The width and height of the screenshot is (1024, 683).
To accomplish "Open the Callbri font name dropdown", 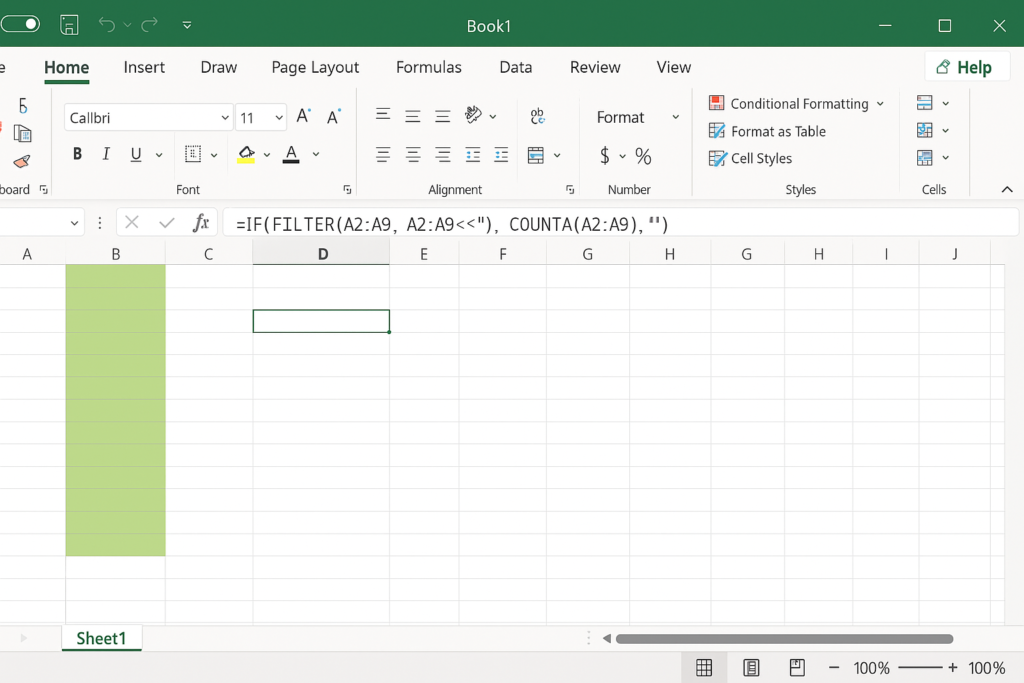I will point(225,118).
